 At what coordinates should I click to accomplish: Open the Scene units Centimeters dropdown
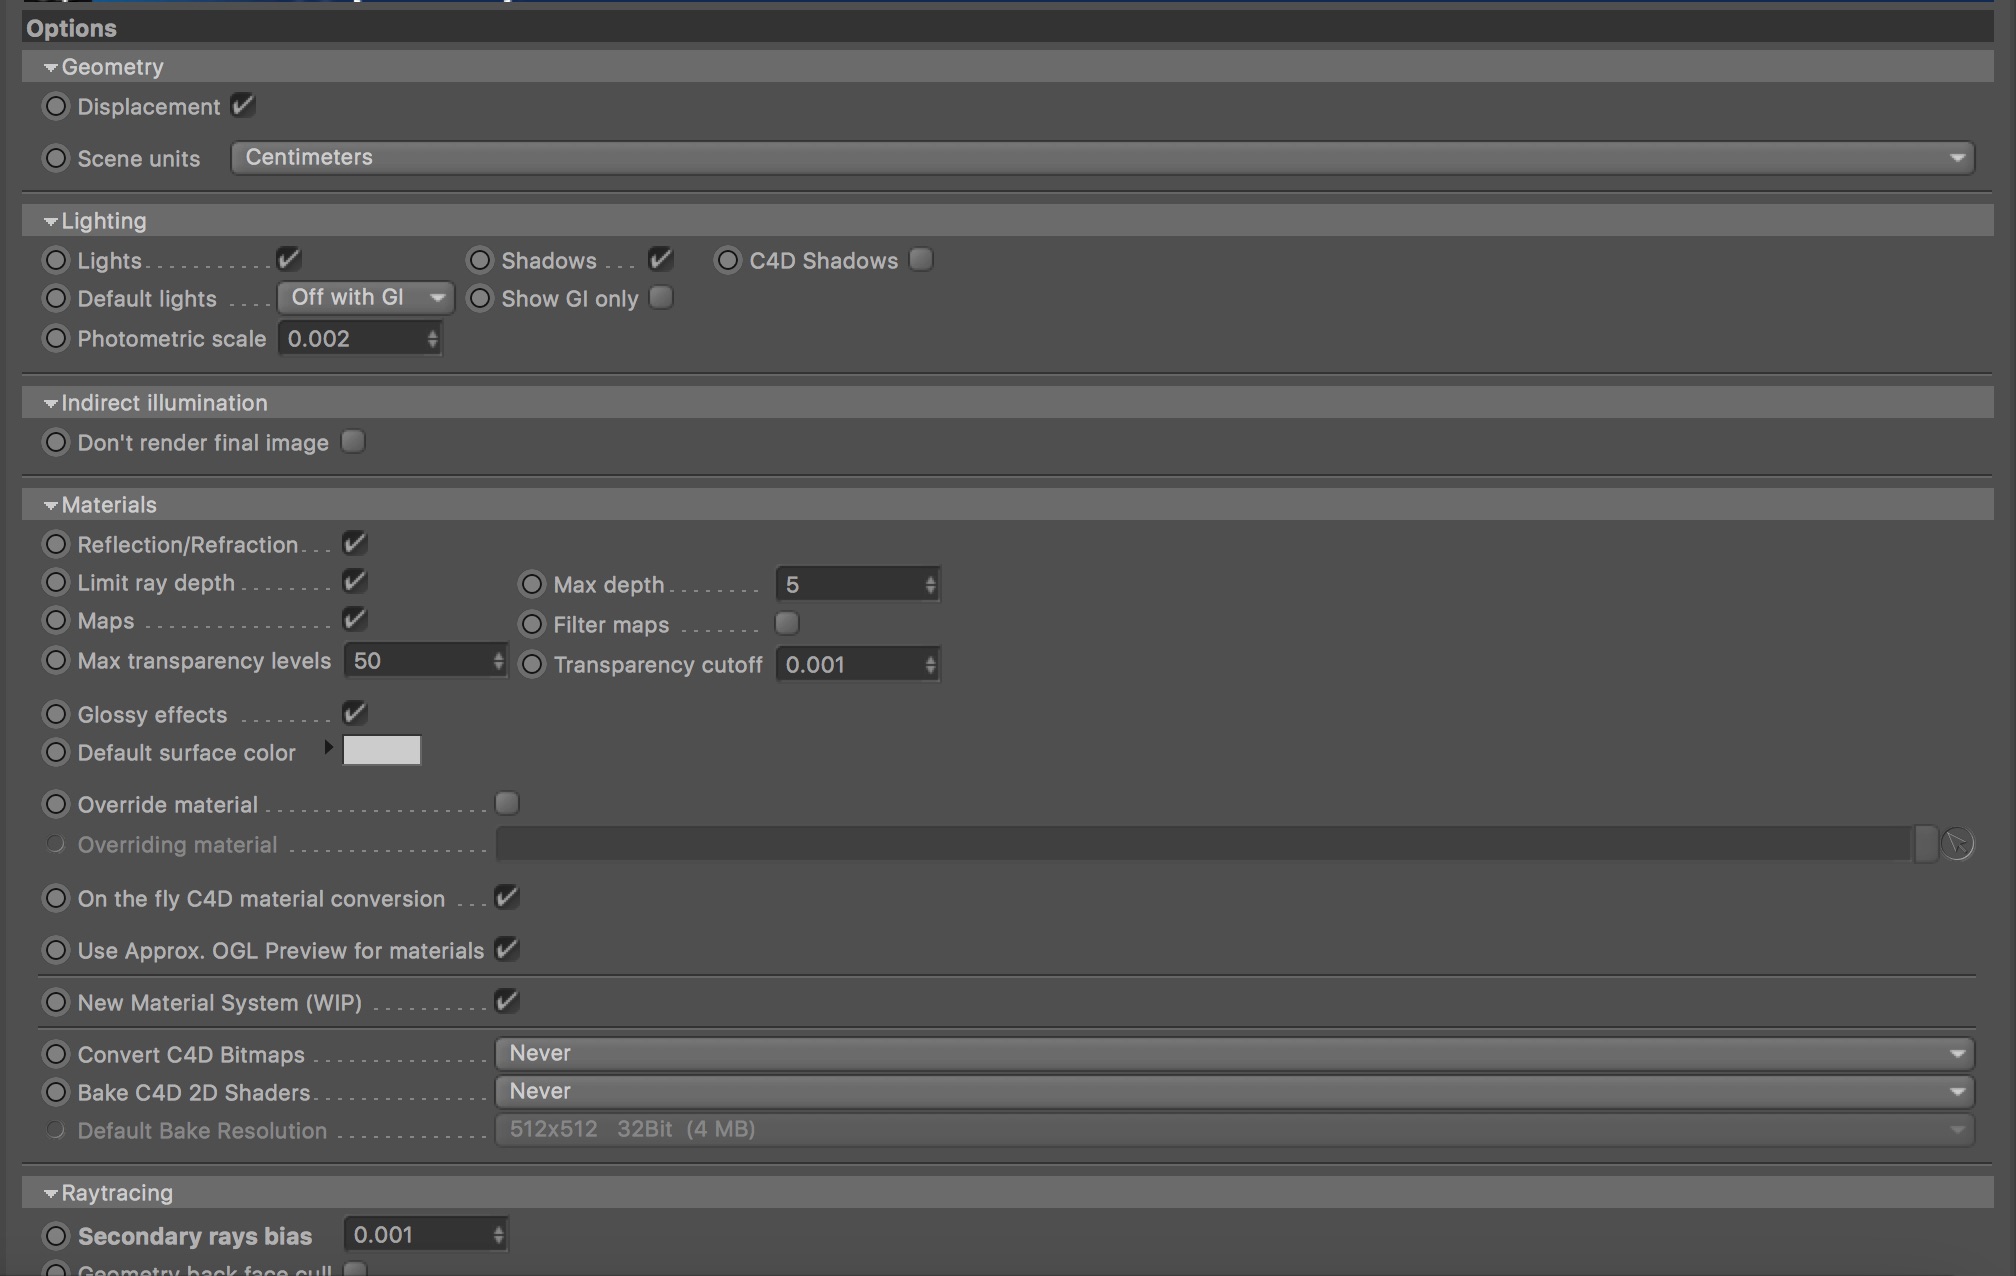pyautogui.click(x=1102, y=157)
